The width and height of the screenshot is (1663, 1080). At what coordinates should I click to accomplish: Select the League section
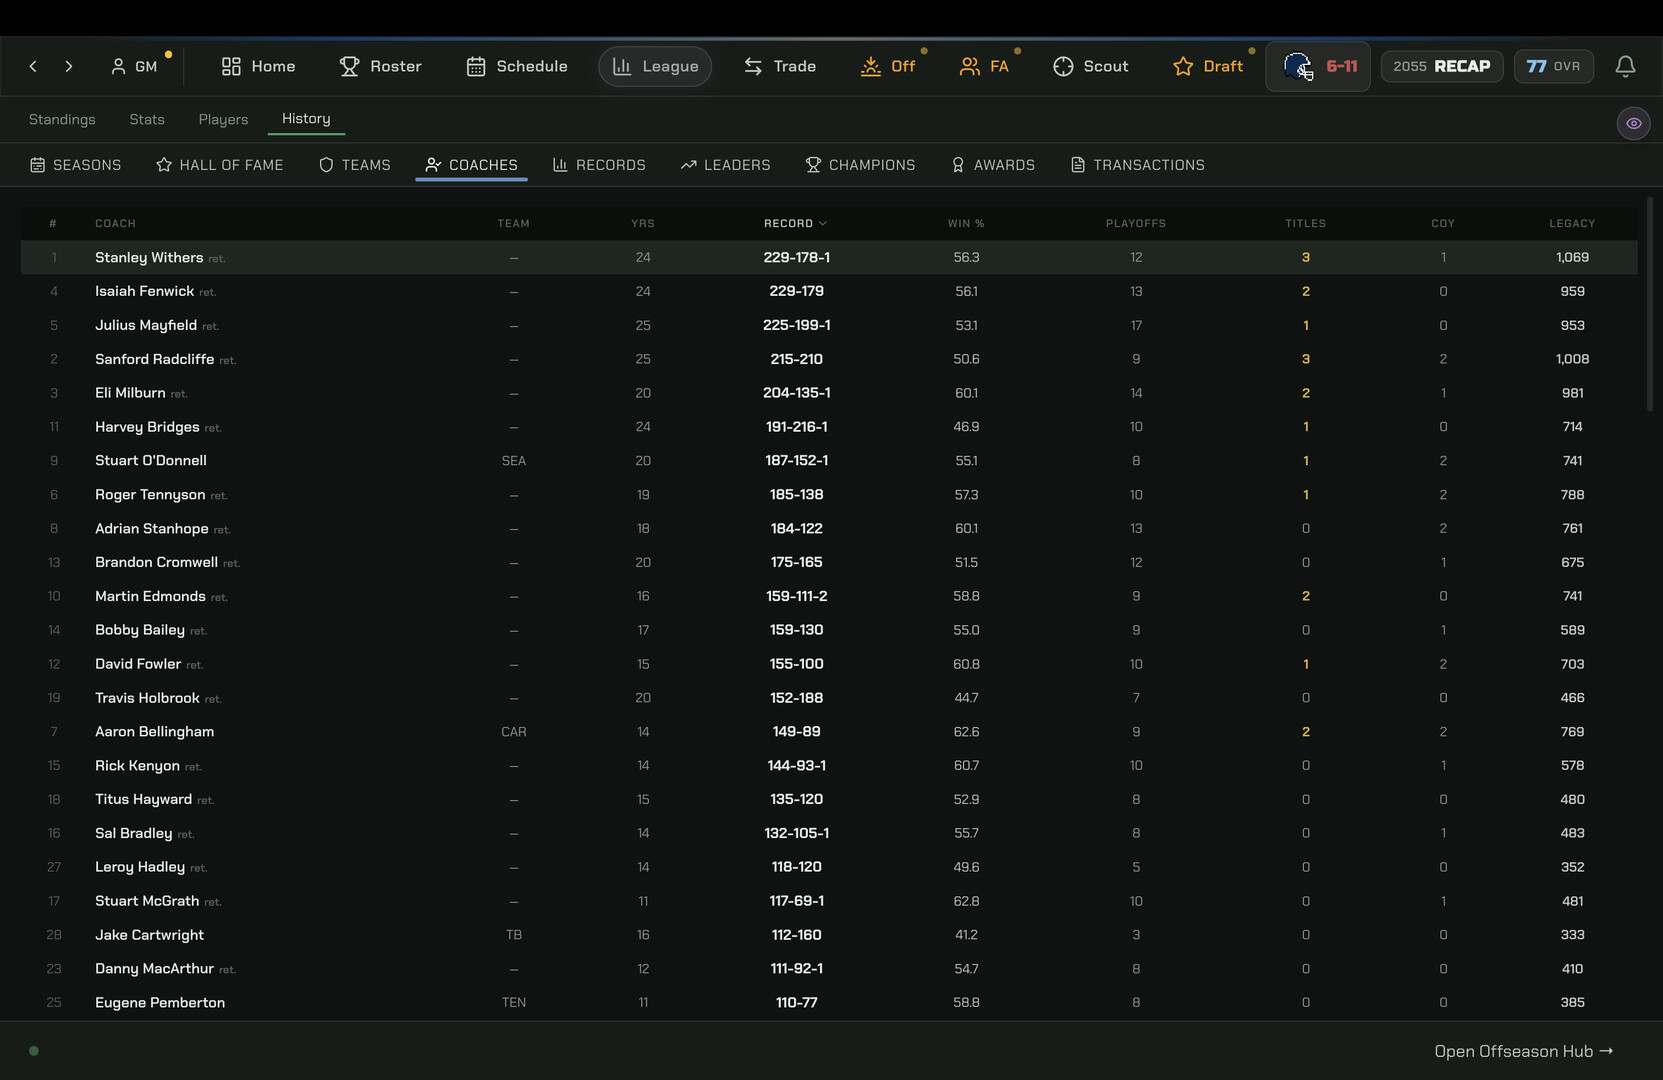click(655, 66)
